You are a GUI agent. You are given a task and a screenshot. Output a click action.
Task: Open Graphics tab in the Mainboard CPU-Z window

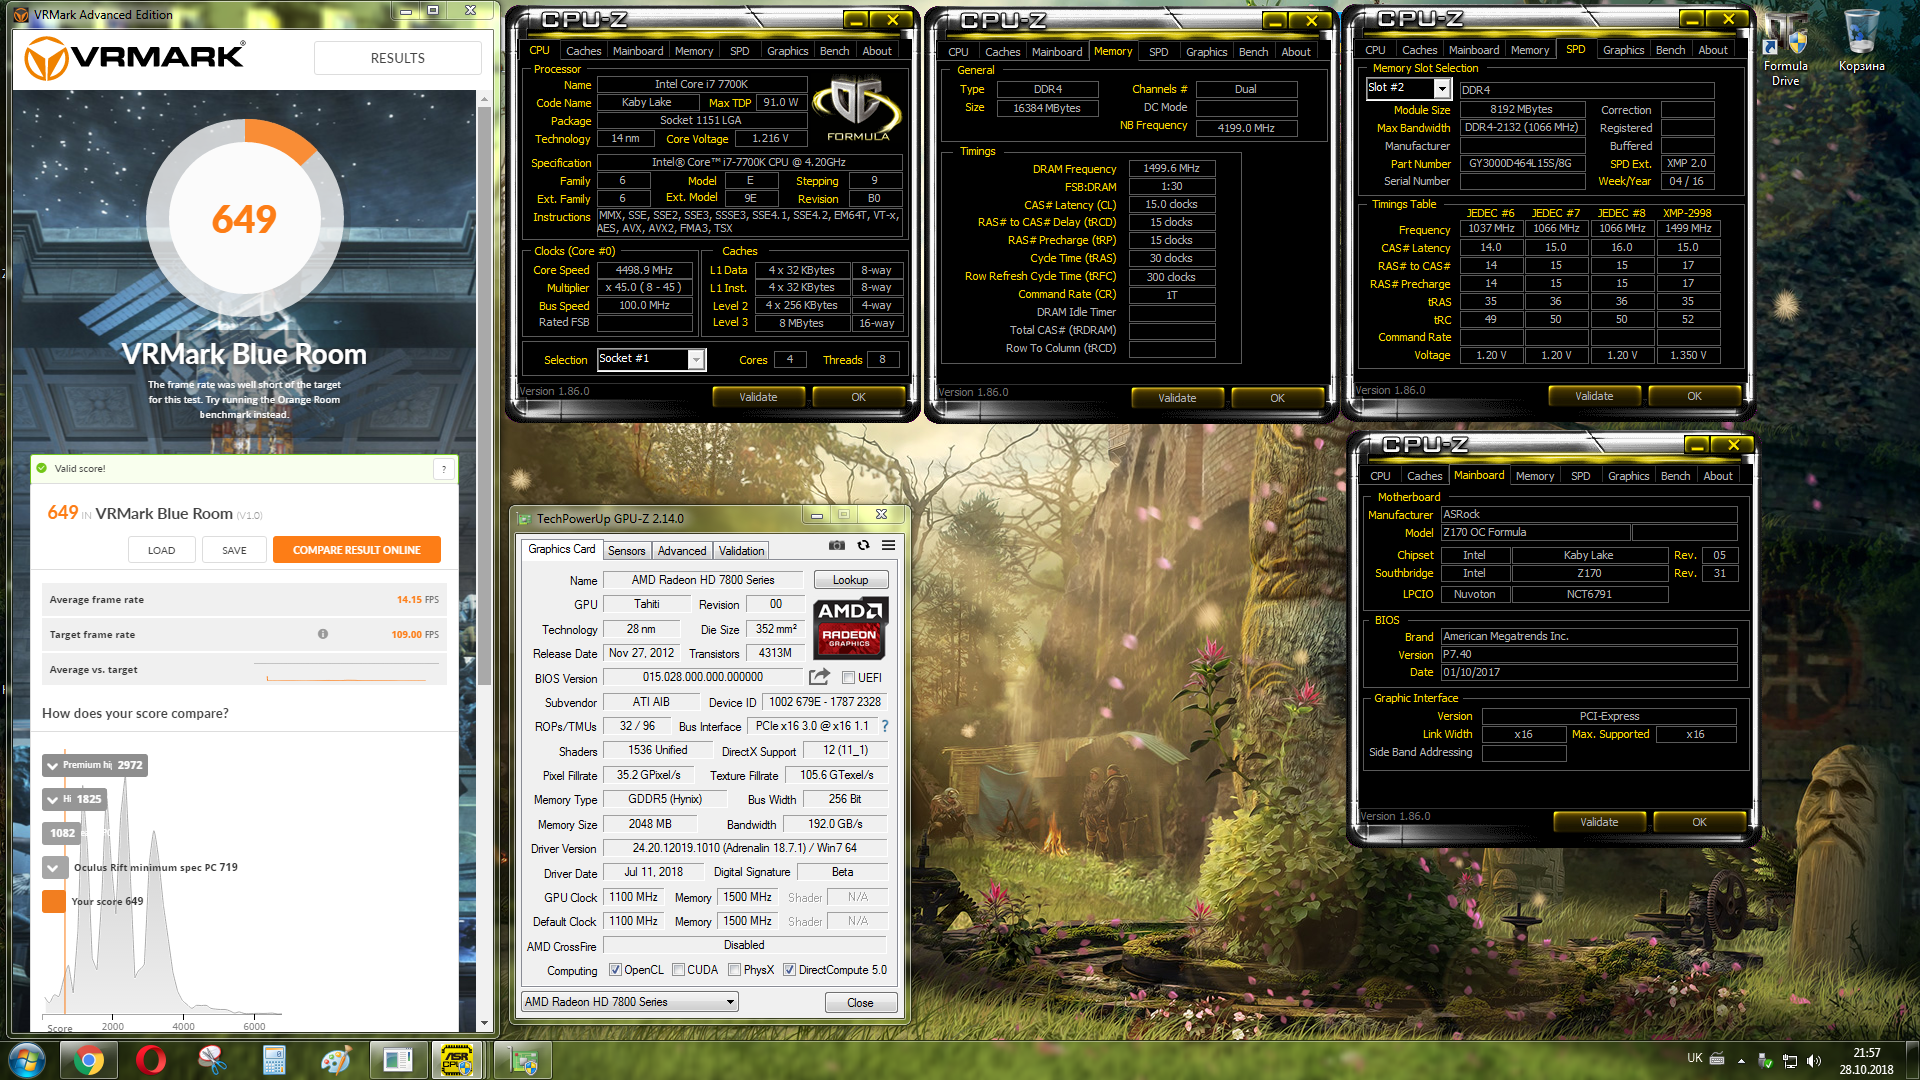[x=1628, y=476]
